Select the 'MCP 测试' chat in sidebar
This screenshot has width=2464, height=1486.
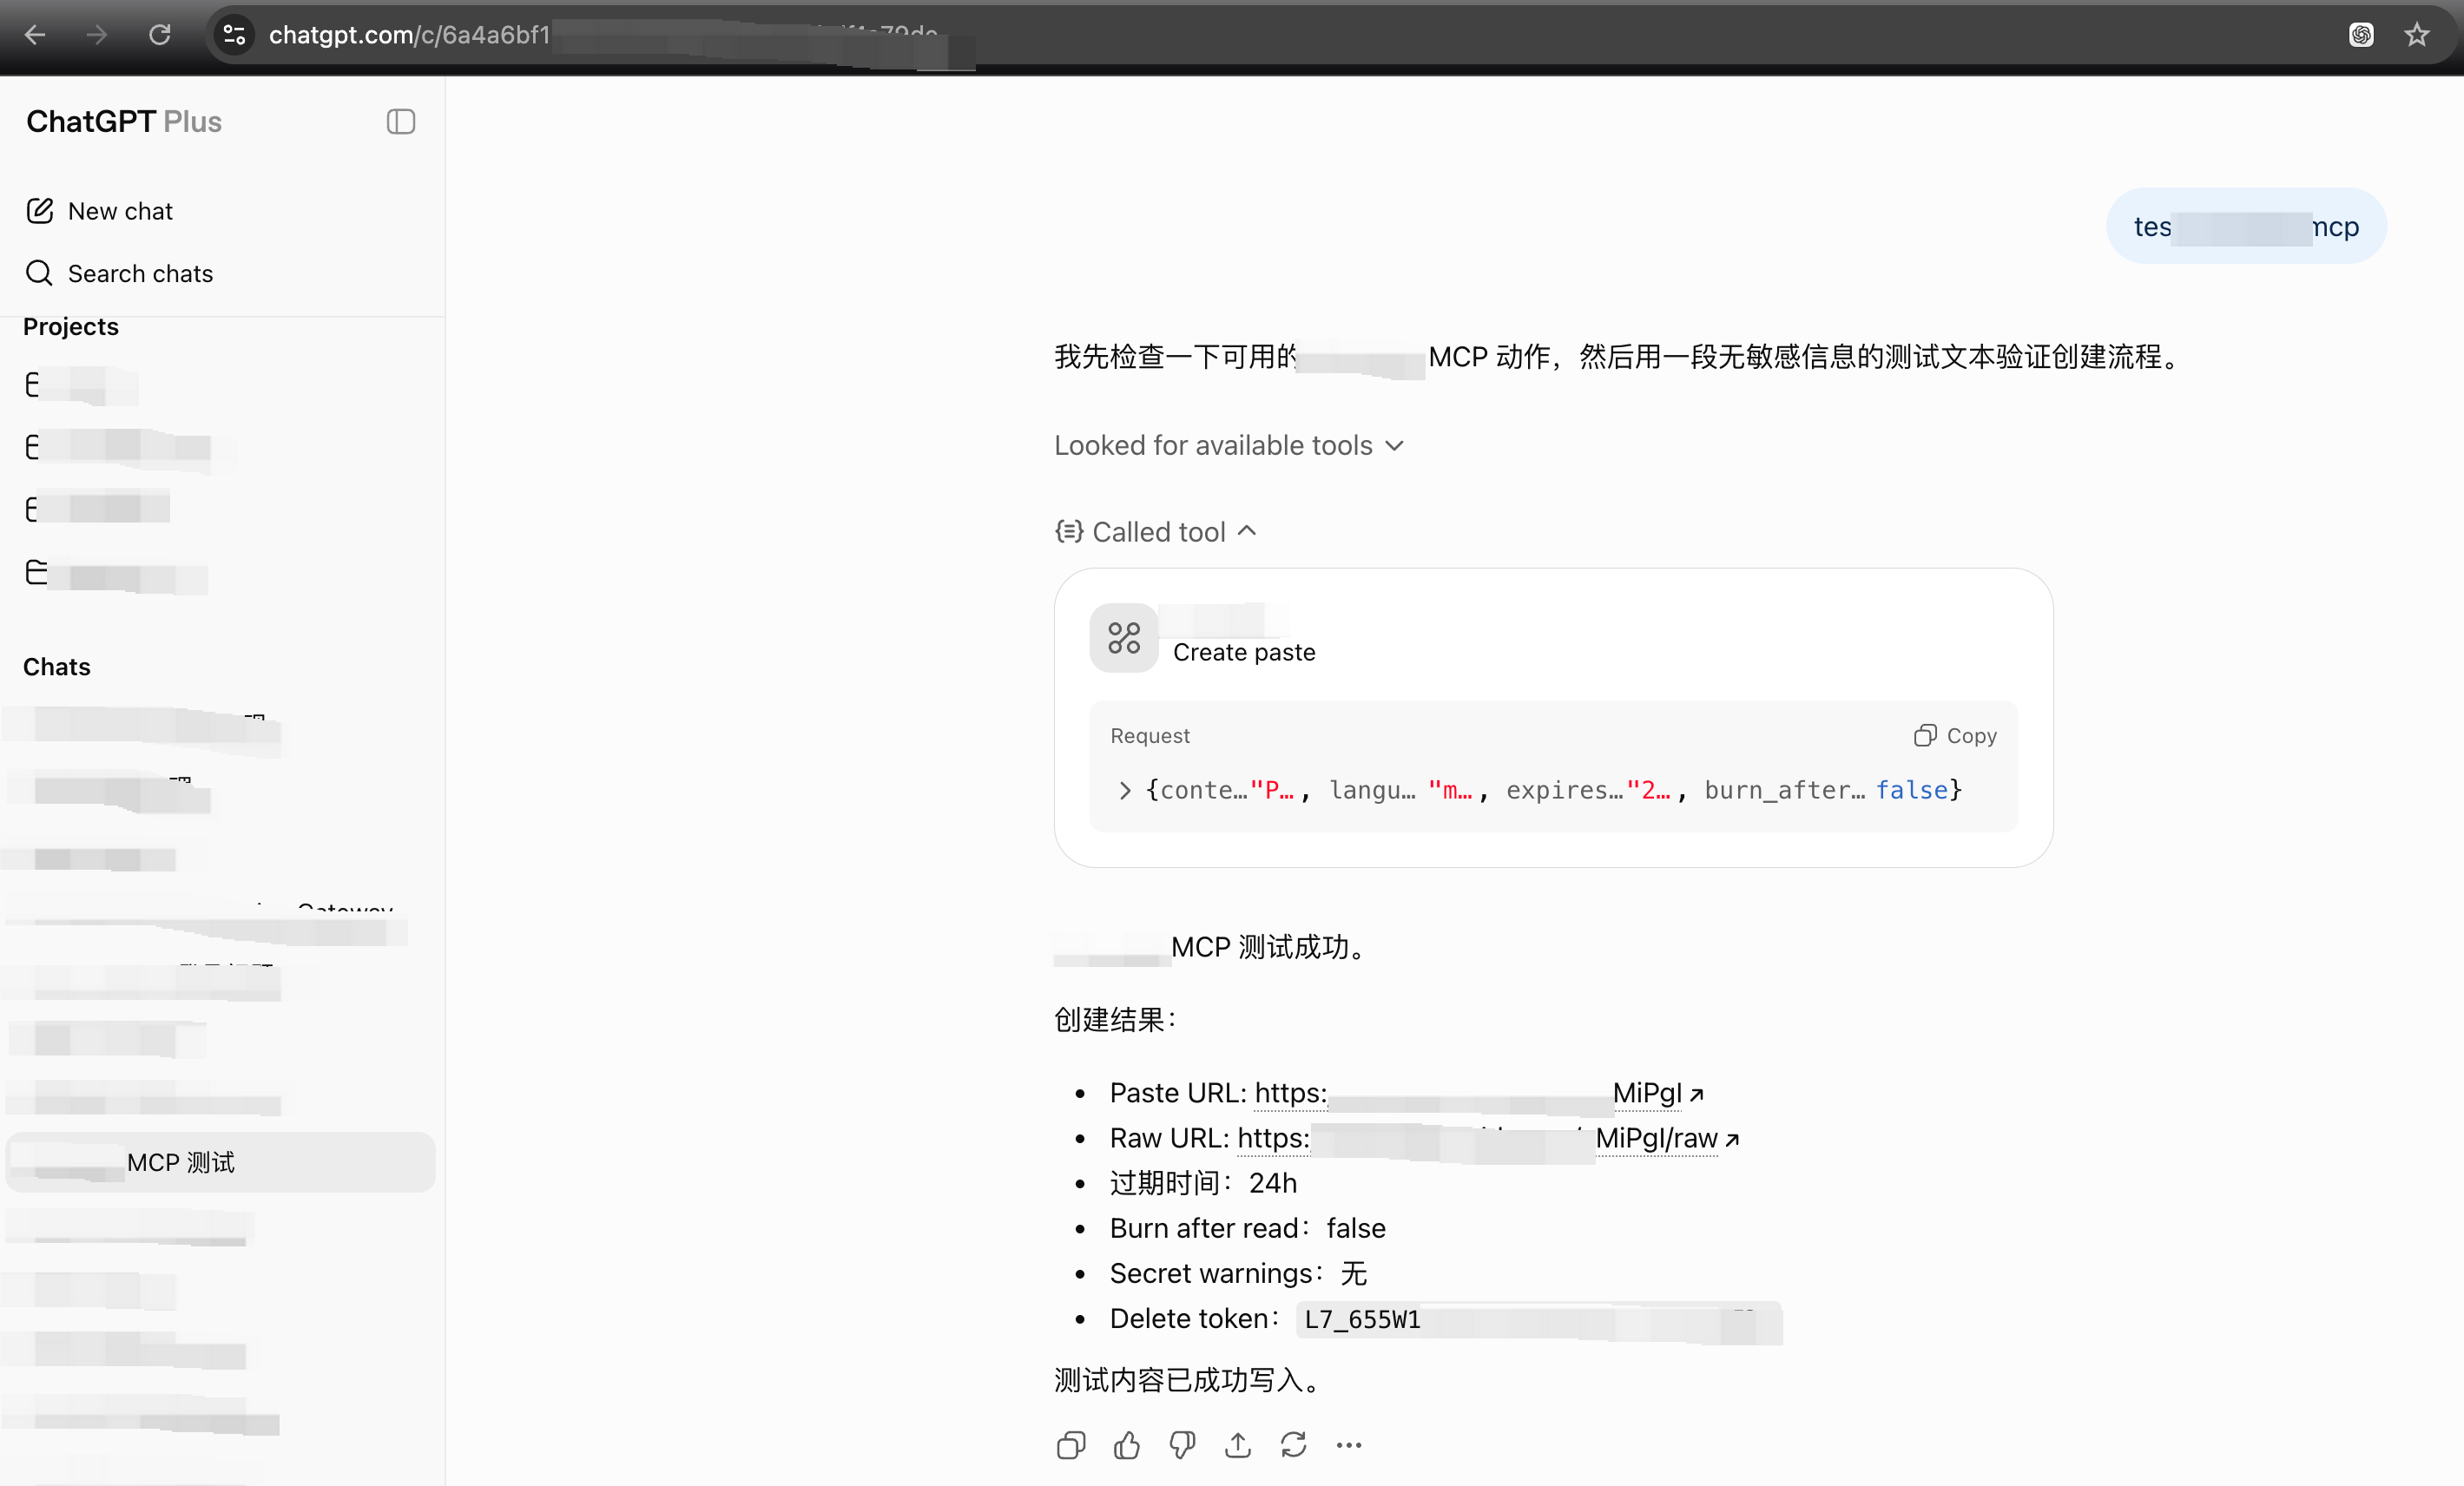tap(220, 1162)
